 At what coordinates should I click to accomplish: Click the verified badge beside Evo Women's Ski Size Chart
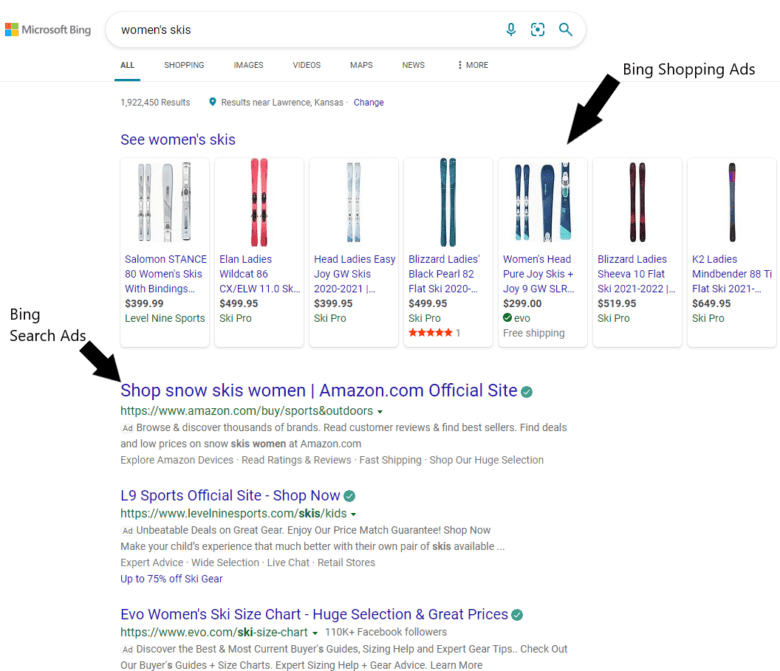(517, 615)
